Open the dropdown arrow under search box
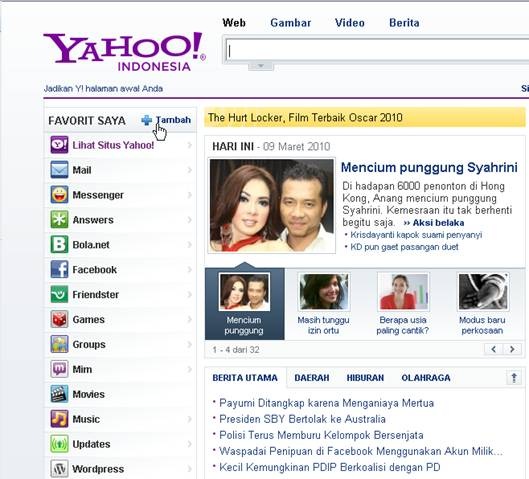 pyautogui.click(x=261, y=66)
